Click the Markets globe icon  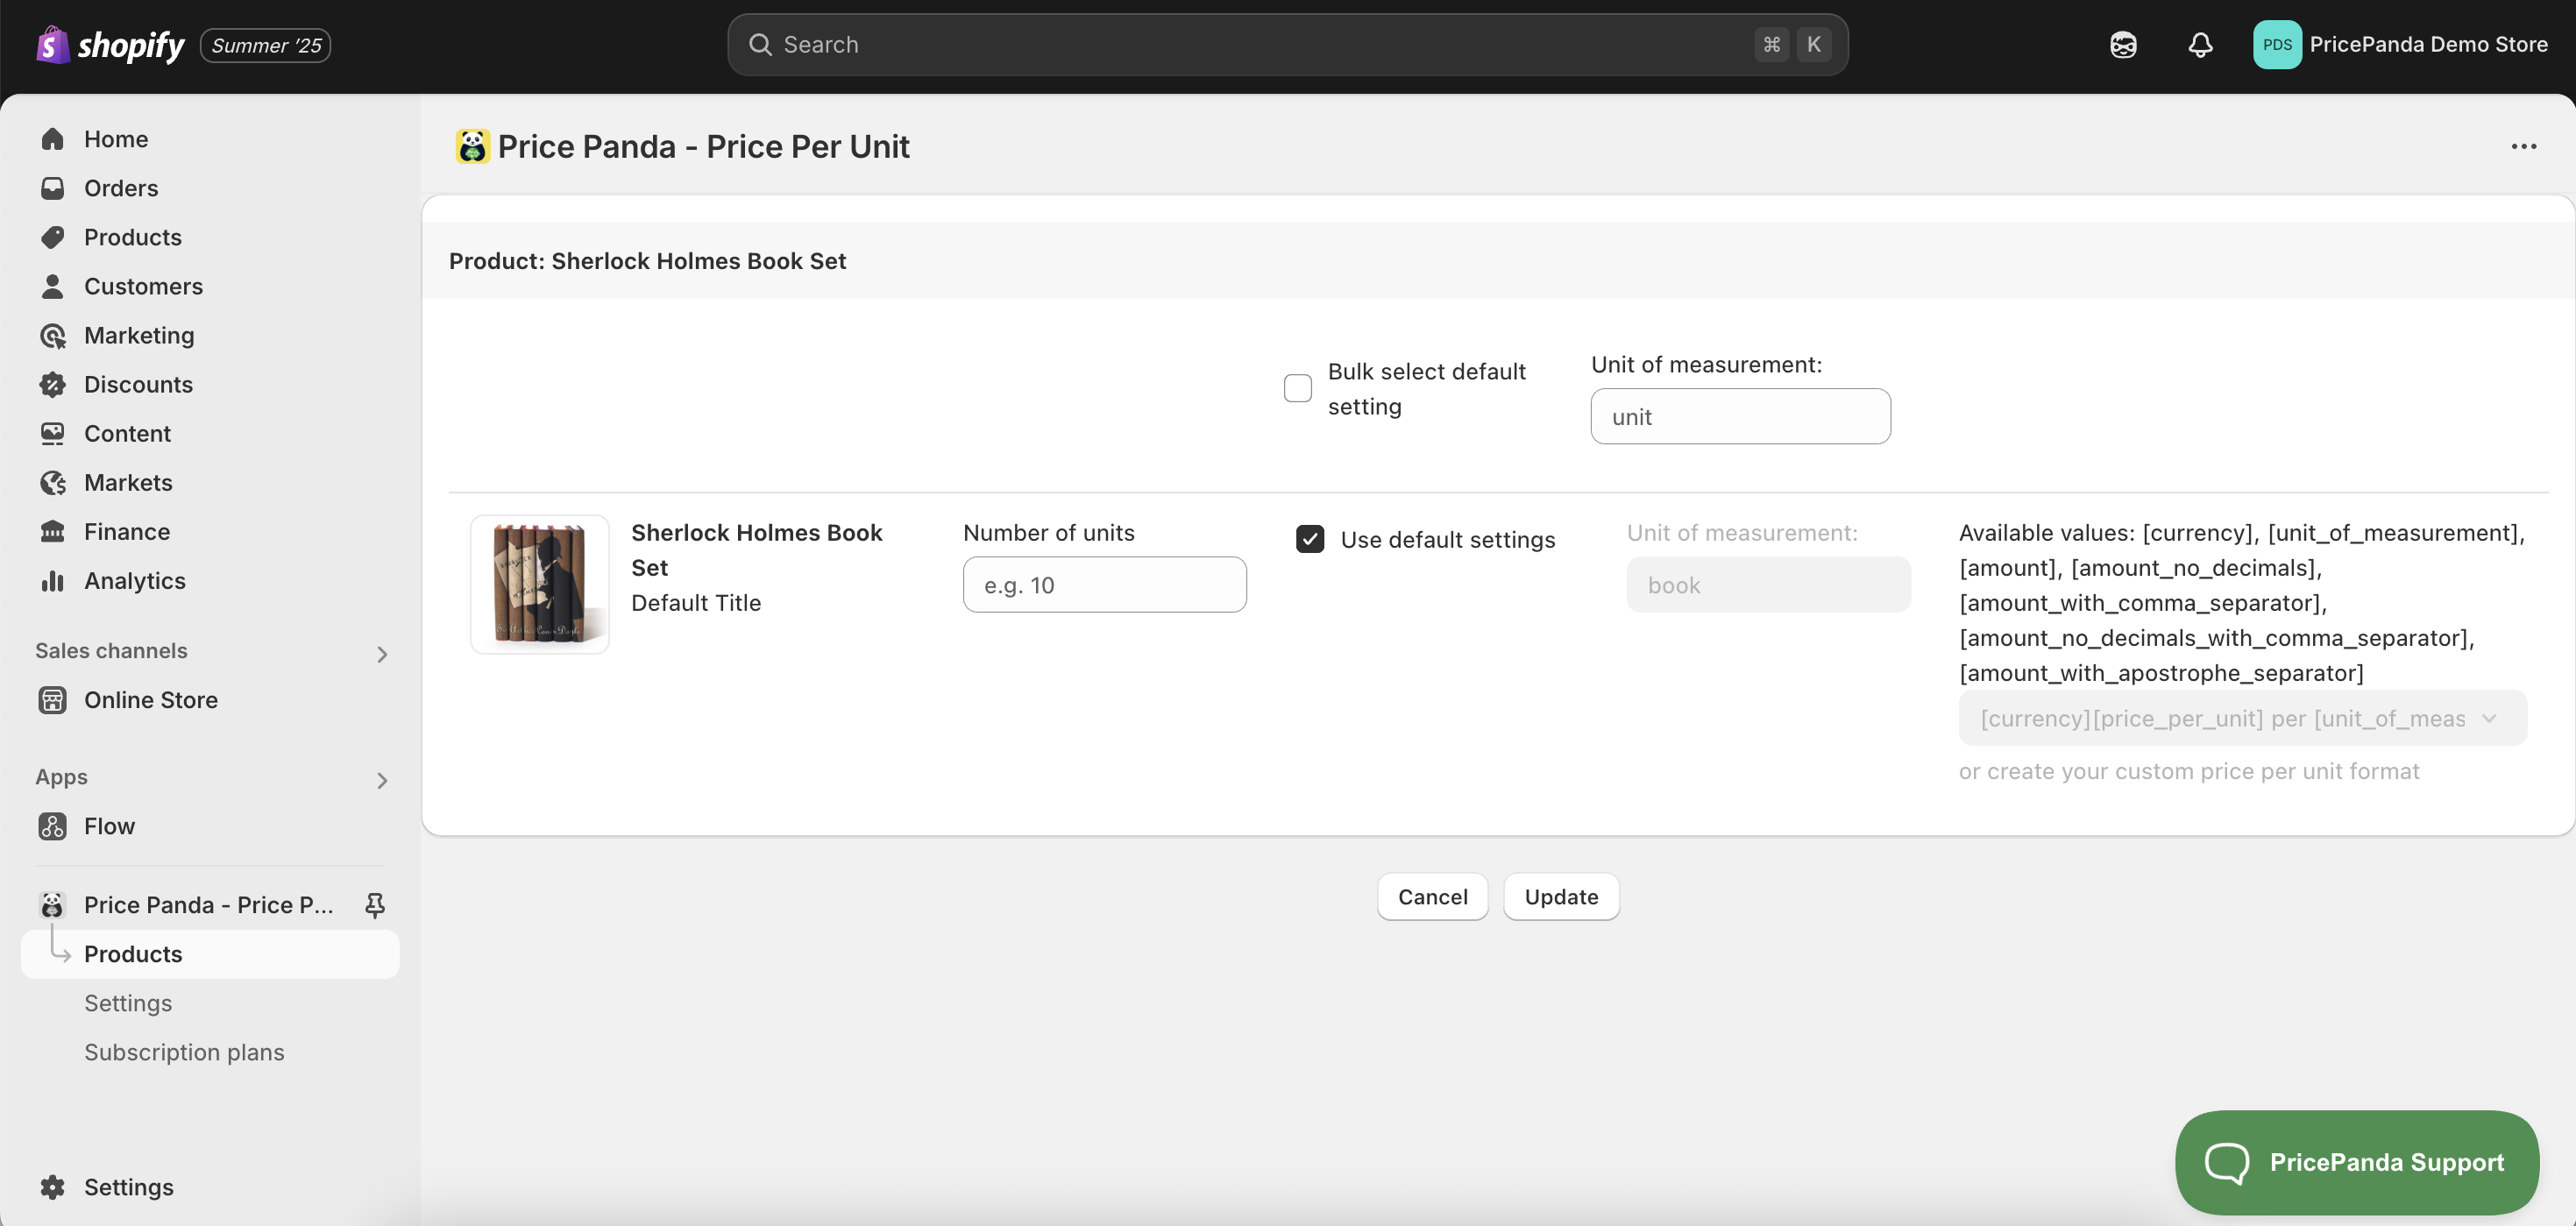click(x=53, y=482)
